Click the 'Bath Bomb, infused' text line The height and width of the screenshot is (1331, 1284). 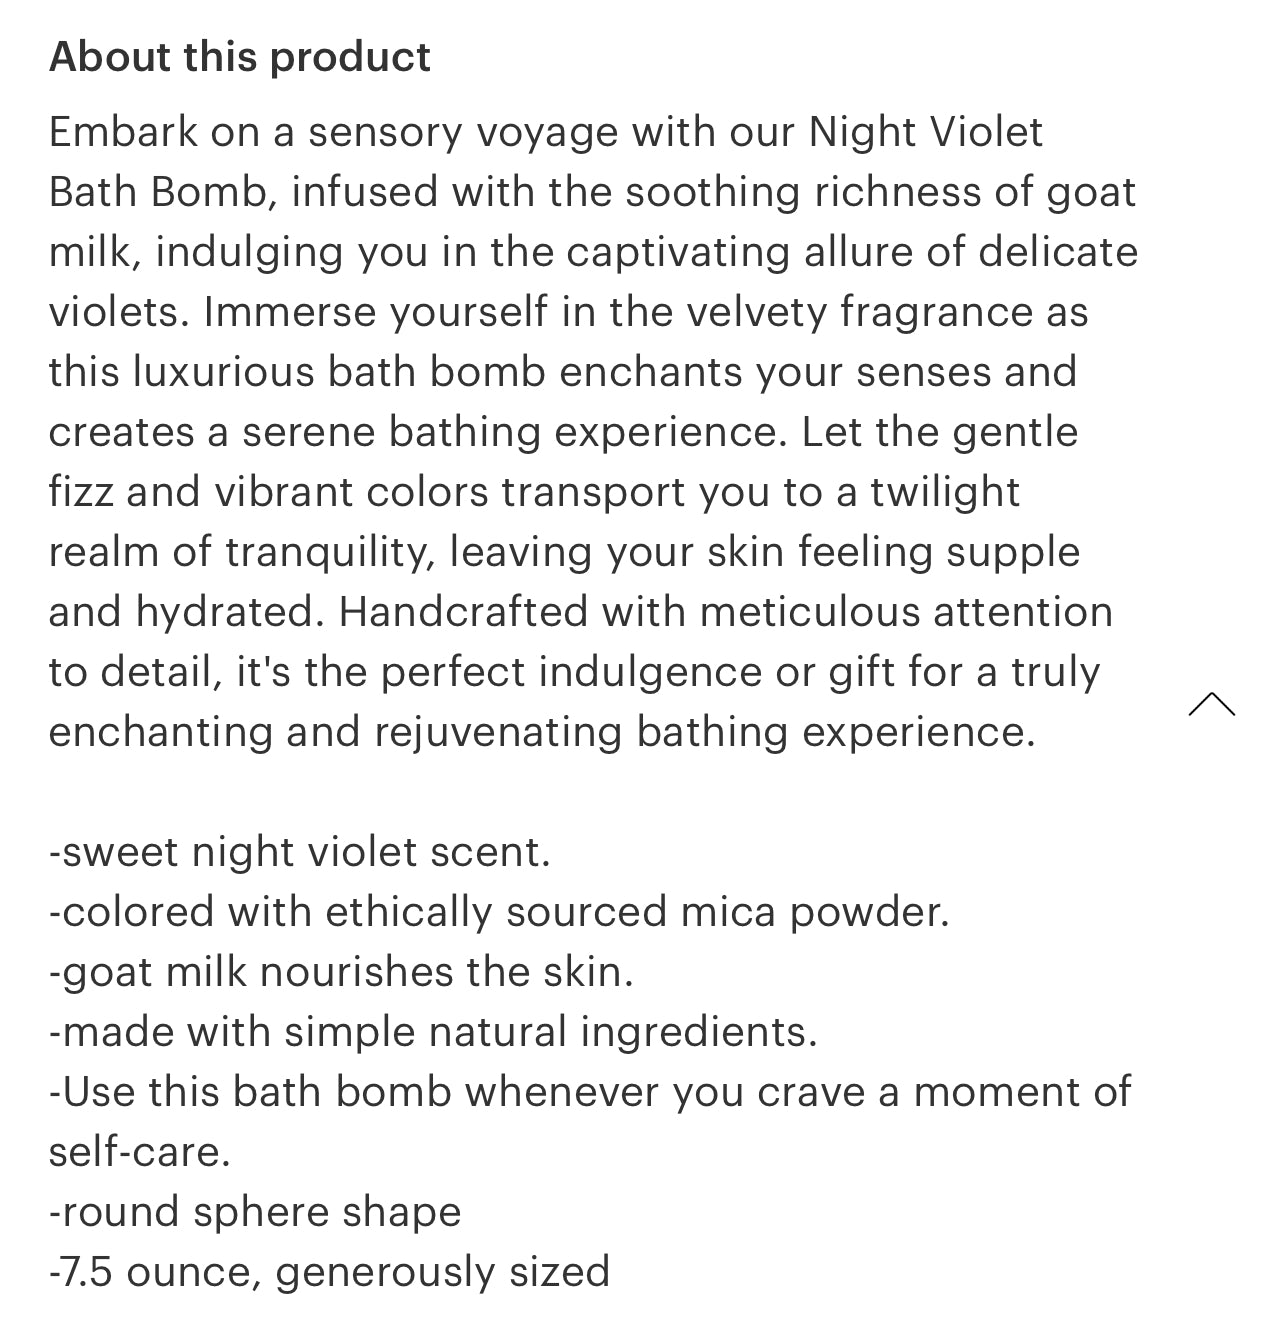pos(592,192)
